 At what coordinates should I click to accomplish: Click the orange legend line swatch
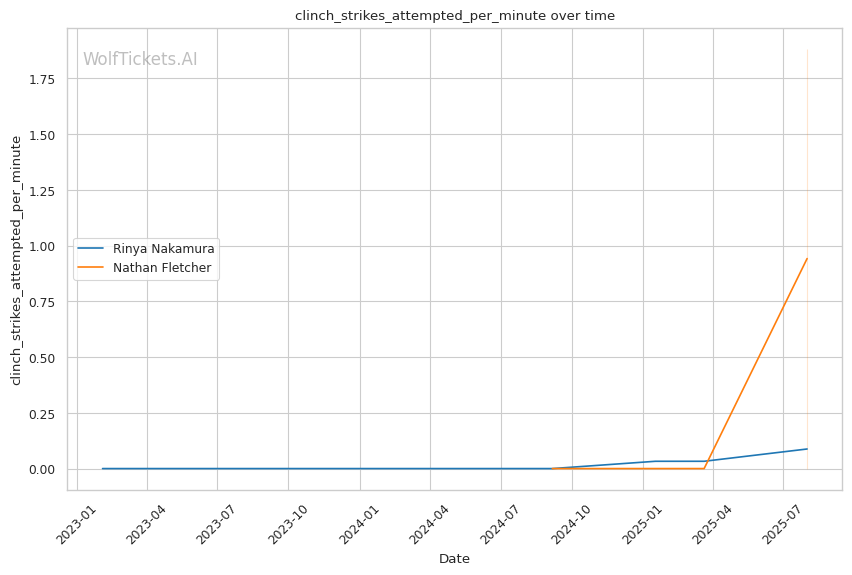[x=91, y=268]
